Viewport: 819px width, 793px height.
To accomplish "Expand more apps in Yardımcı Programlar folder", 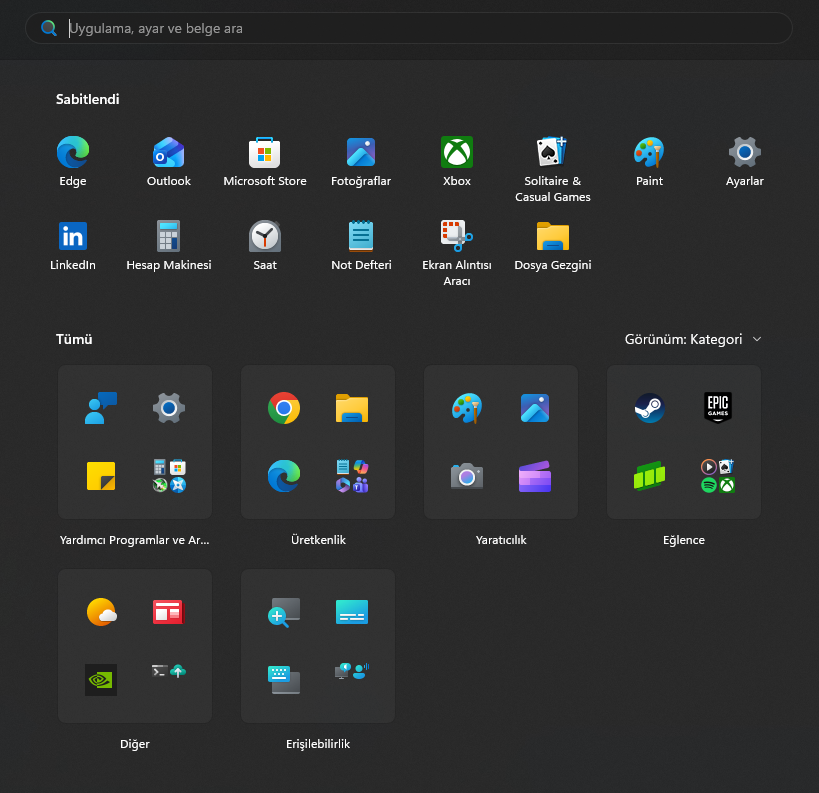I will point(169,476).
